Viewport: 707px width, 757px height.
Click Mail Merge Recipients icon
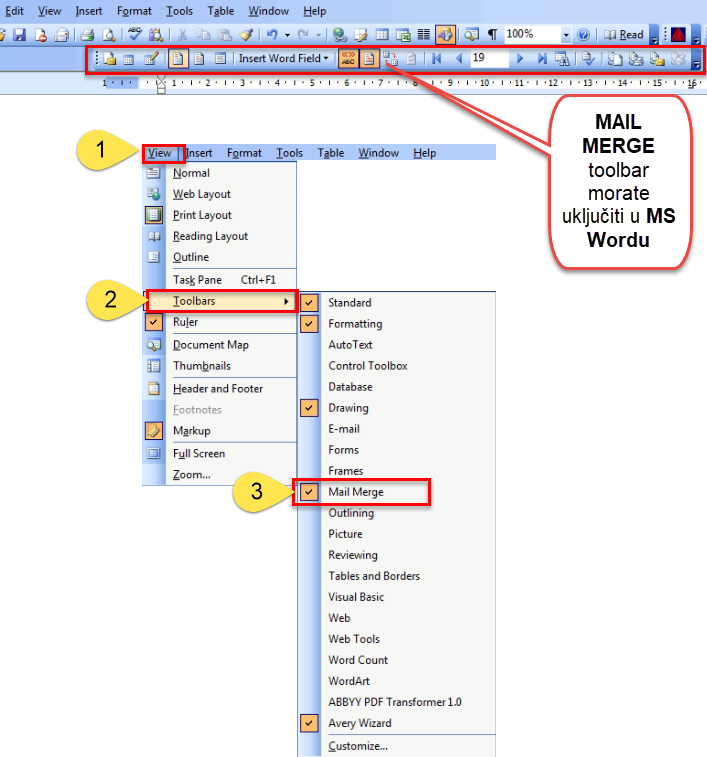151,59
